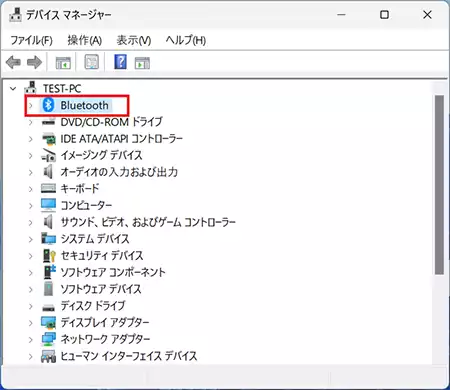Select the ネットワーク アダプター label
The height and width of the screenshot is (390, 450).
click(105, 339)
